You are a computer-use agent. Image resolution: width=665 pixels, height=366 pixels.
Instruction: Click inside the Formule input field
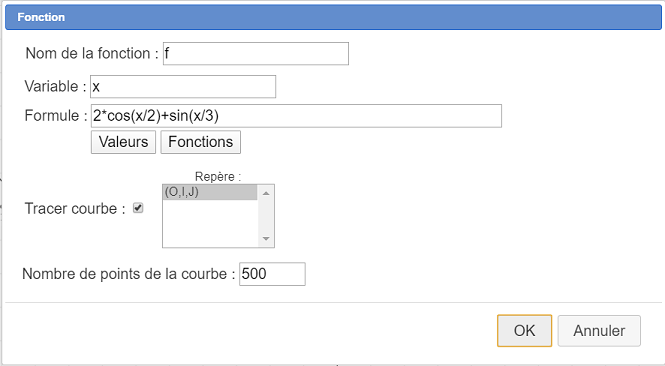tap(296, 116)
